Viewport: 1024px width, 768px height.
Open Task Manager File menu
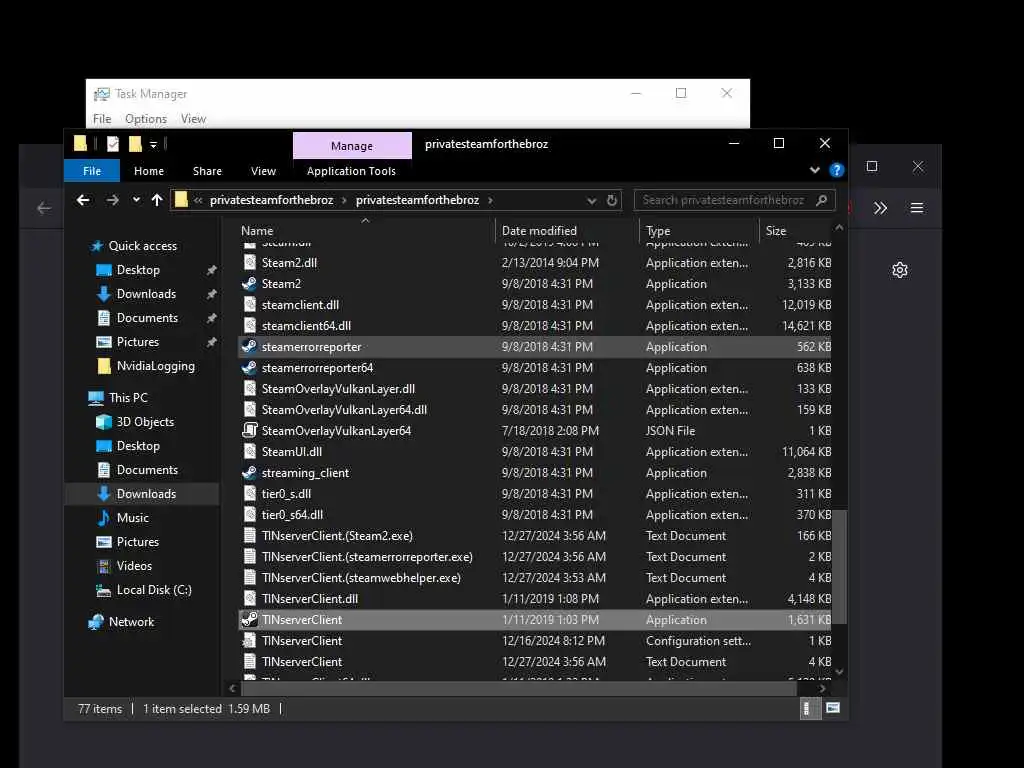pos(102,119)
